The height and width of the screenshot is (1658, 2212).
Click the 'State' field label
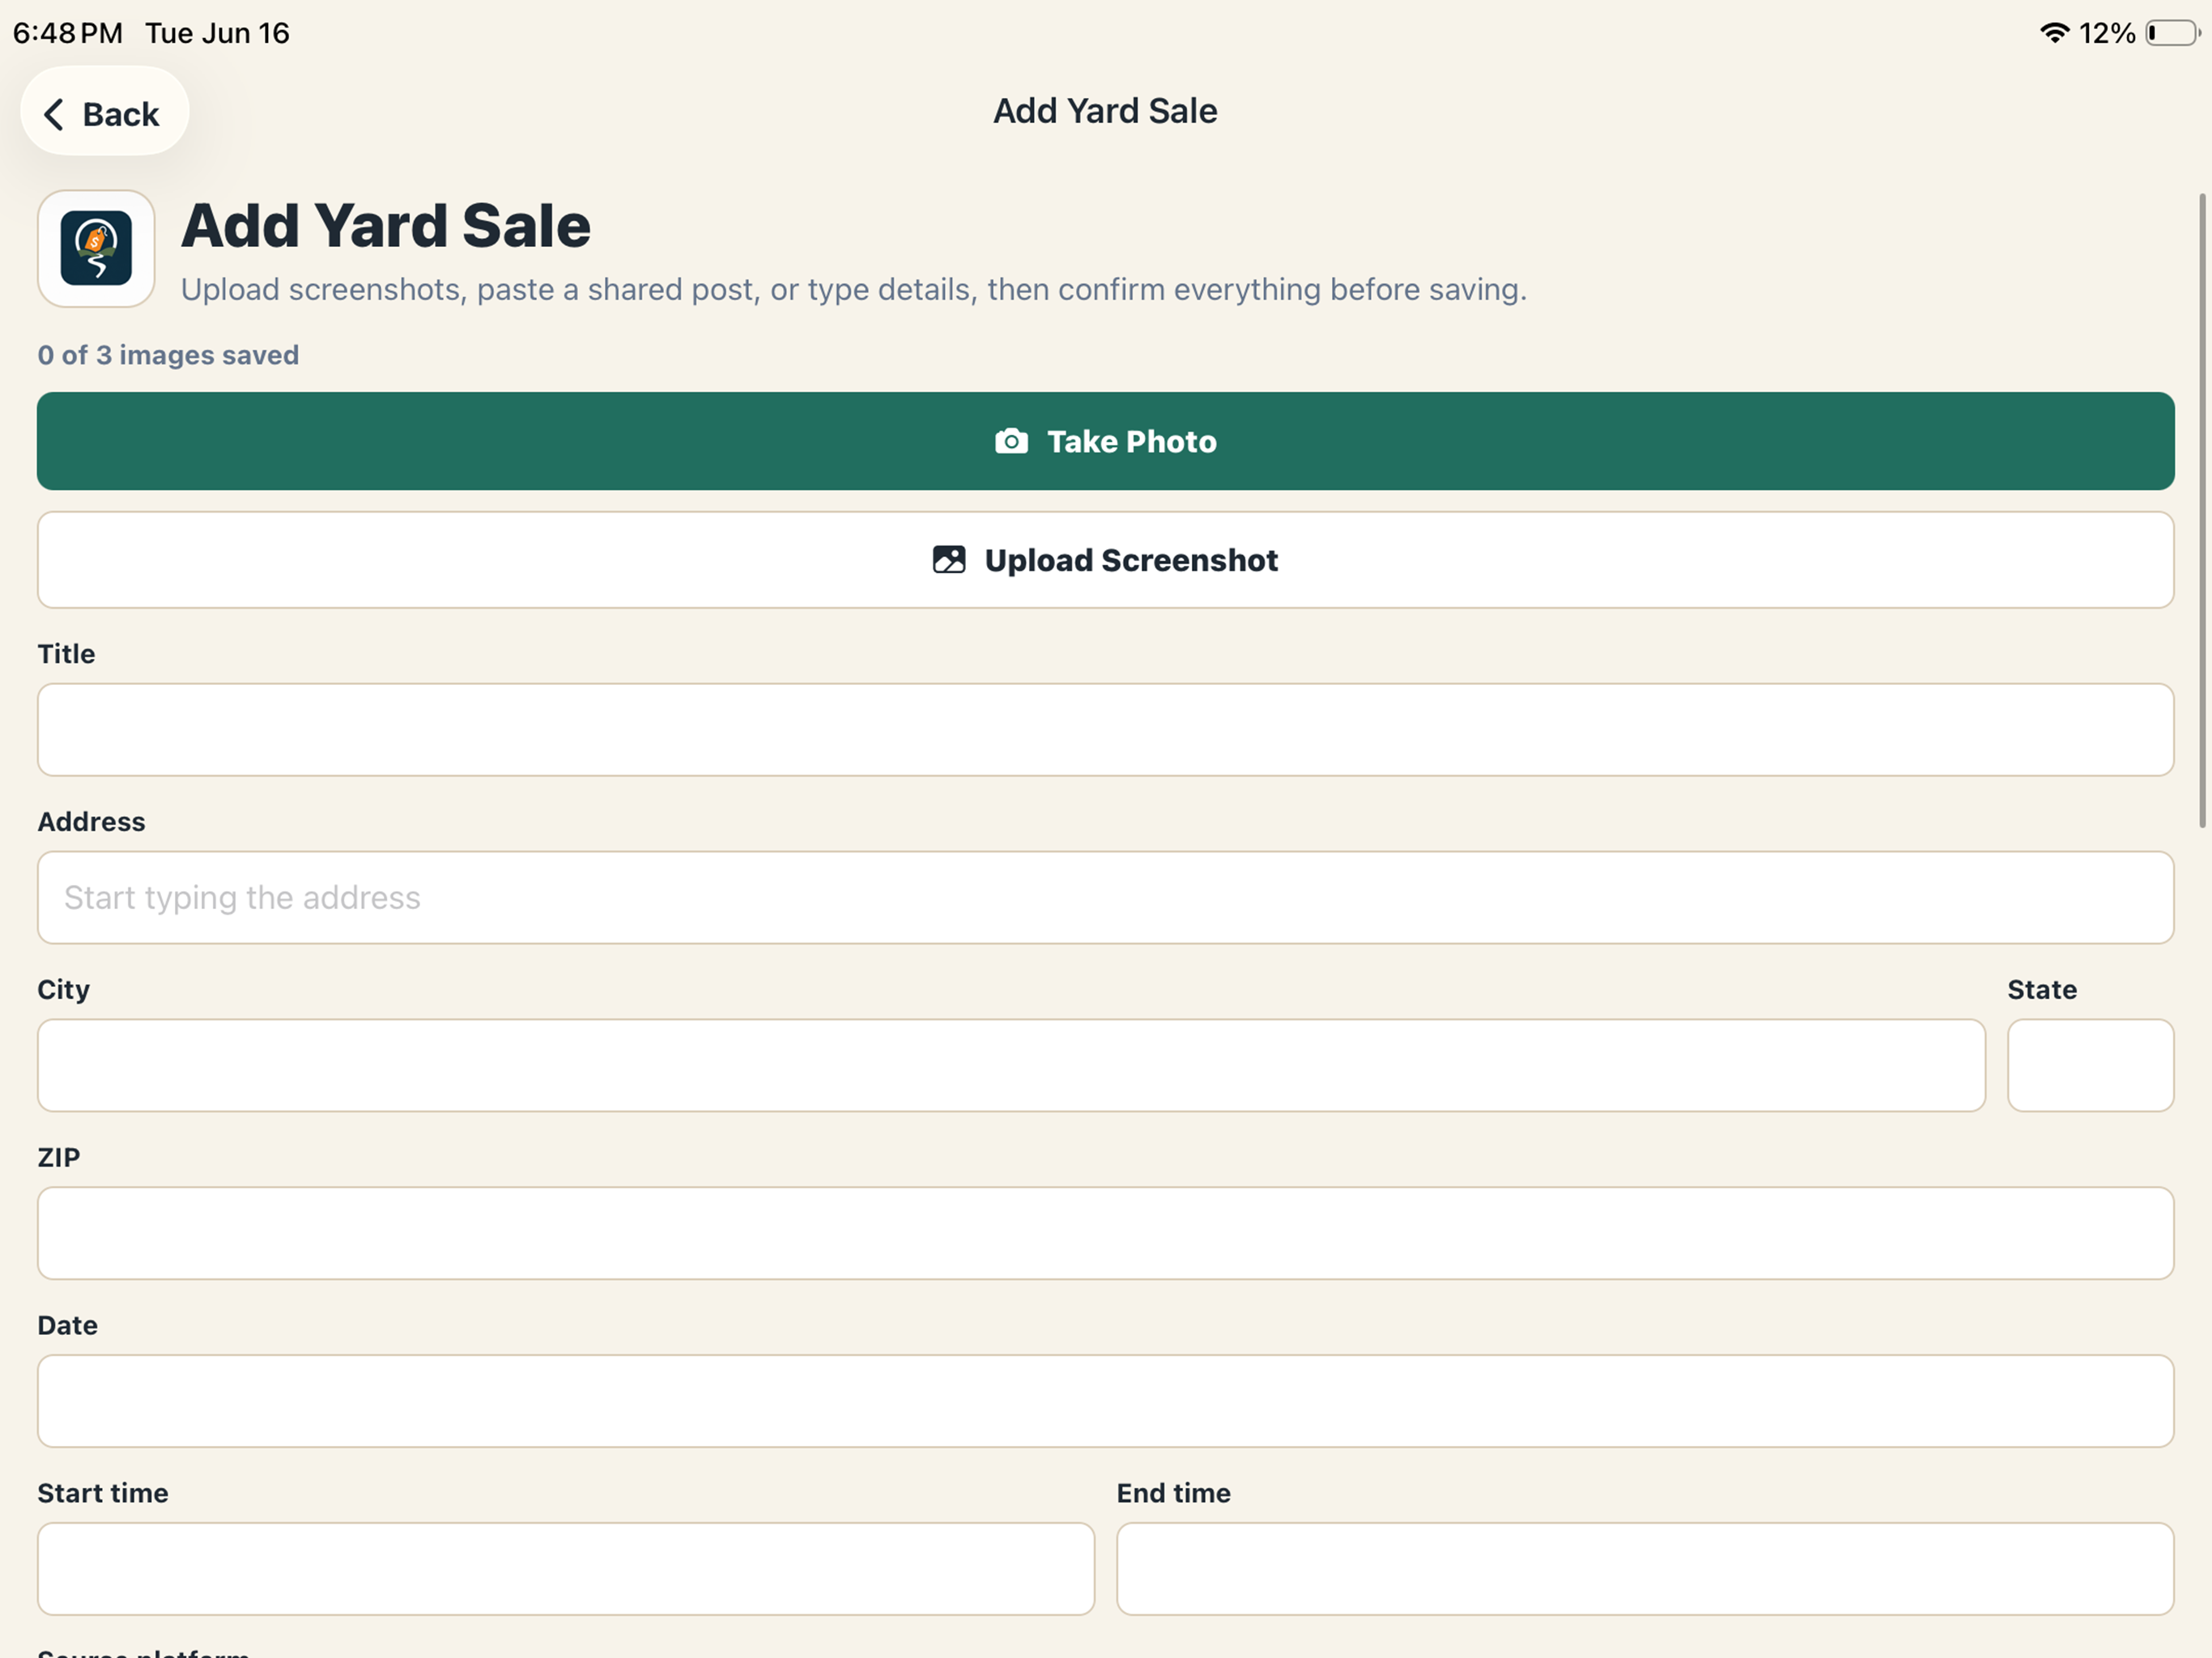[x=2042, y=990]
